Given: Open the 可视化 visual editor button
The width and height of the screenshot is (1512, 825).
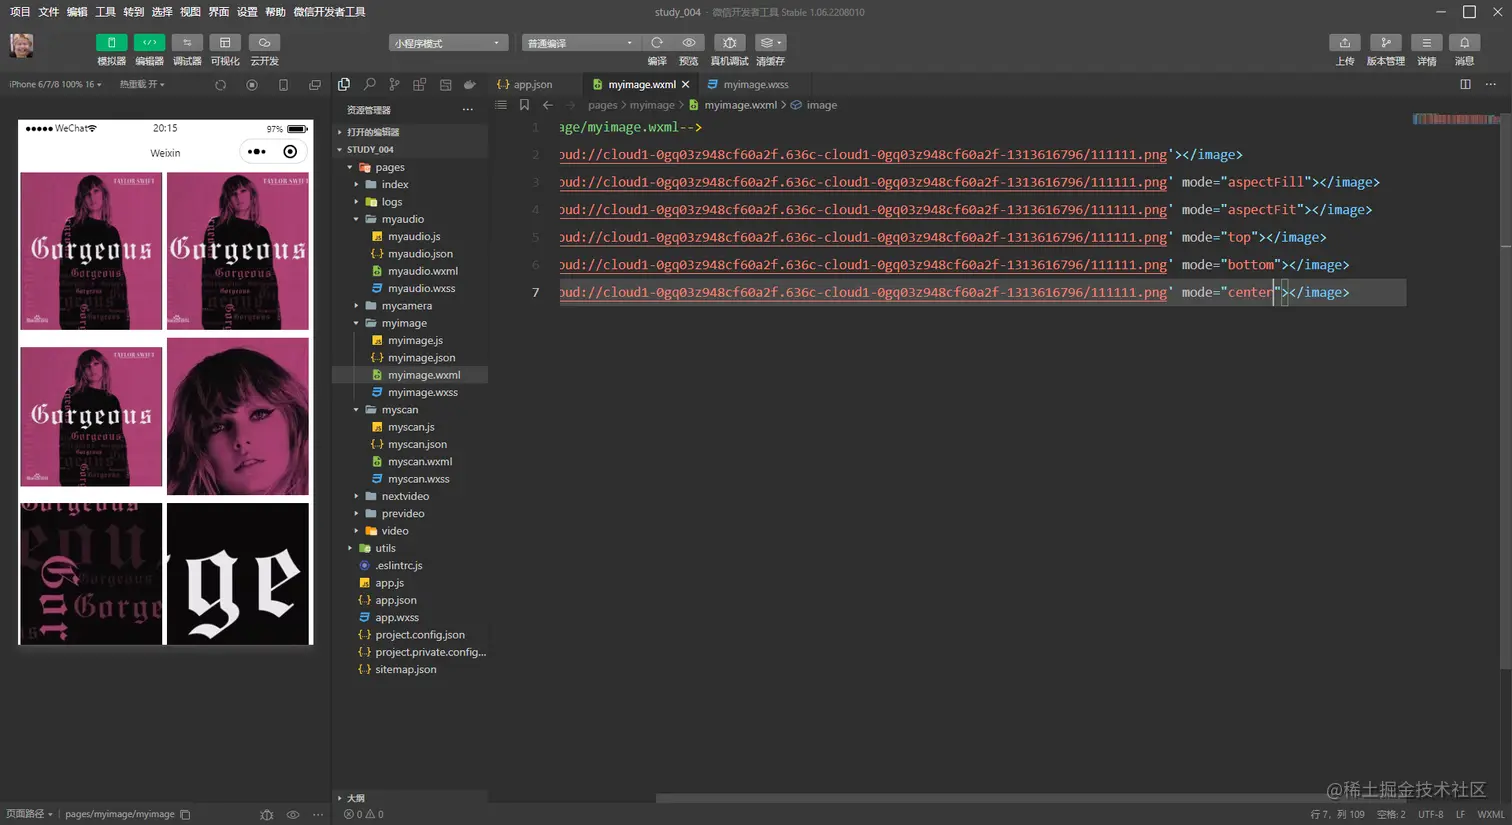Looking at the screenshot, I should [x=225, y=43].
